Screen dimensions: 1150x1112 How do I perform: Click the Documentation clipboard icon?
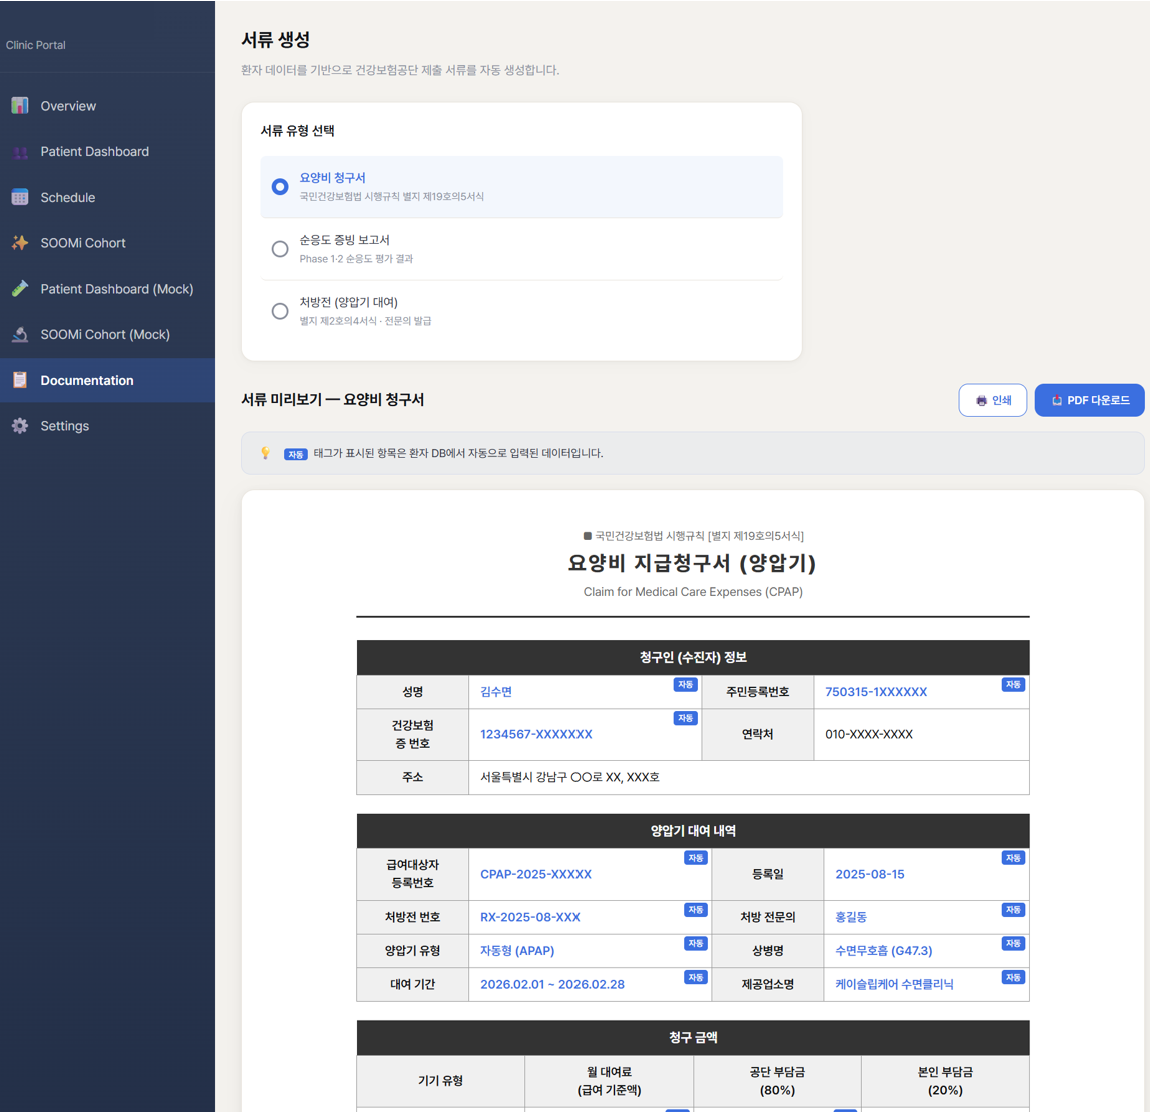[20, 380]
